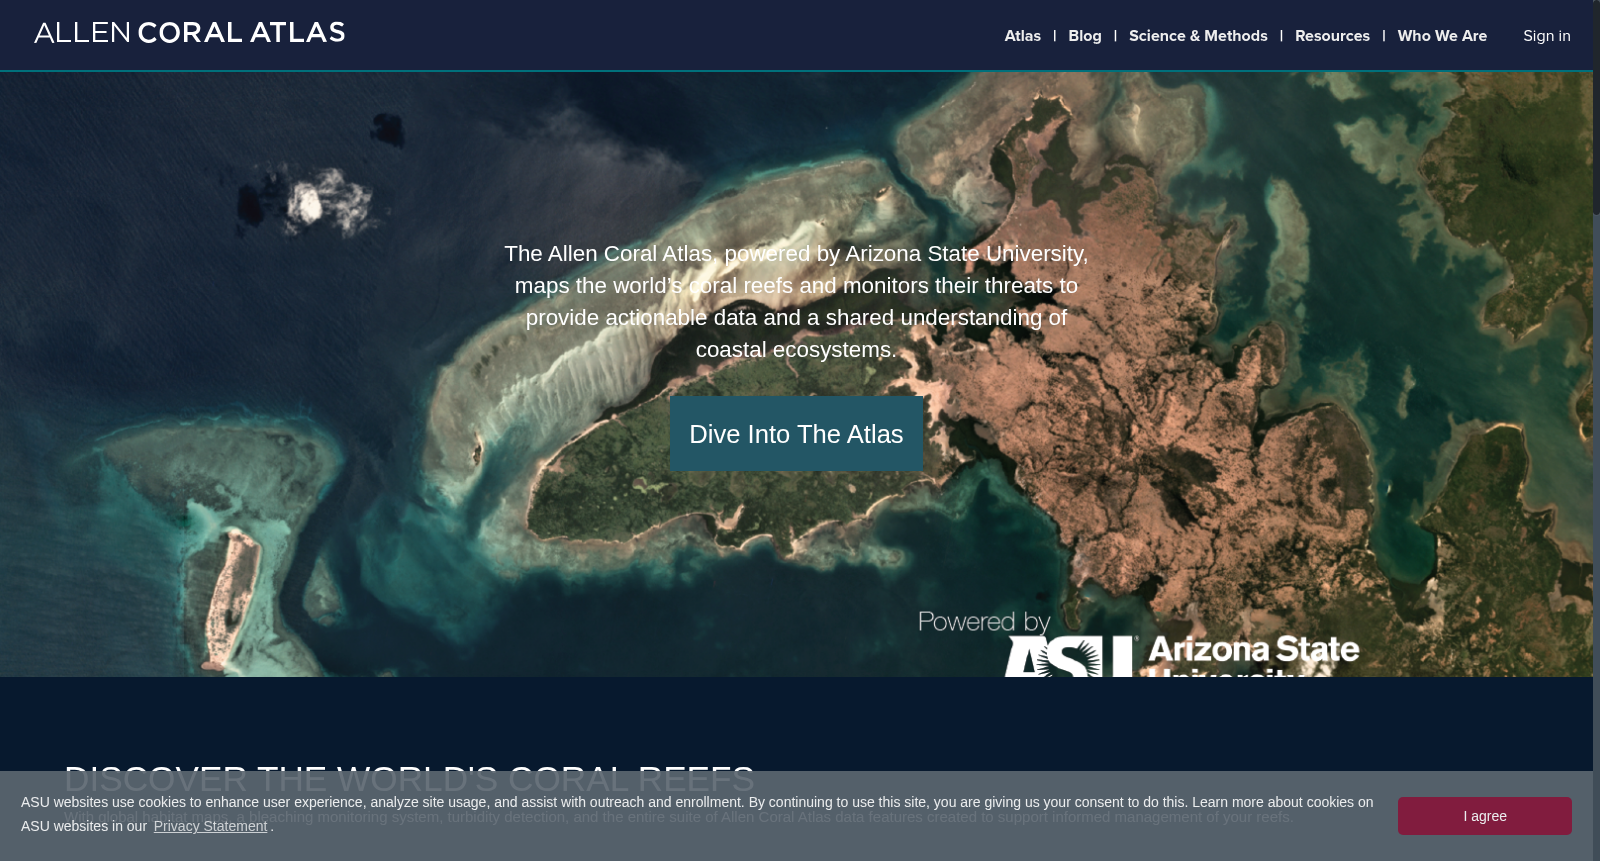Click the Allen Coral Atlas logo
The image size is (1600, 861).
tap(190, 33)
